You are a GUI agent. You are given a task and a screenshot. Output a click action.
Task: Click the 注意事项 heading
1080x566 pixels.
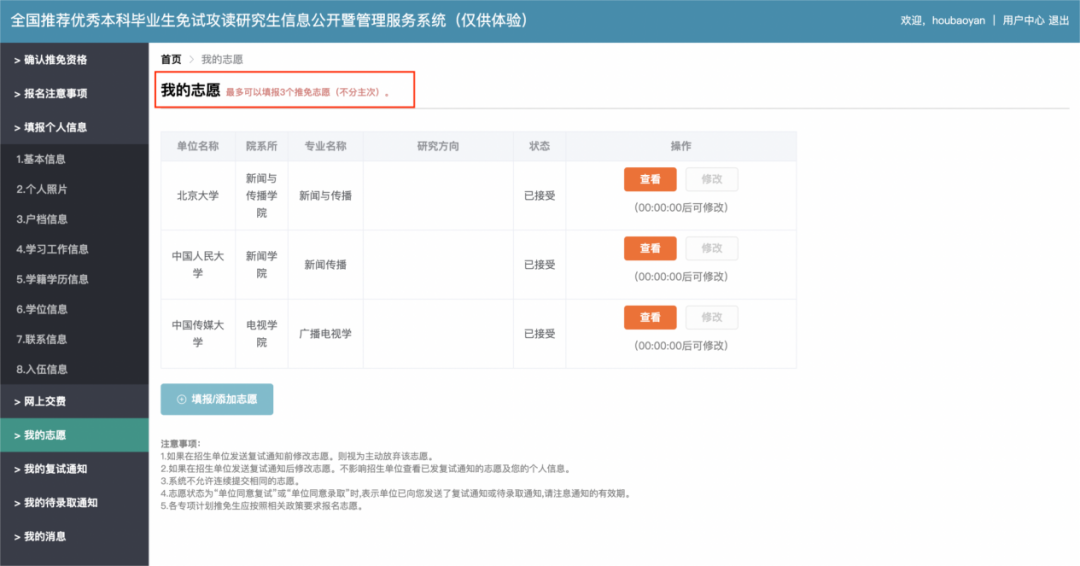pyautogui.click(x=180, y=444)
